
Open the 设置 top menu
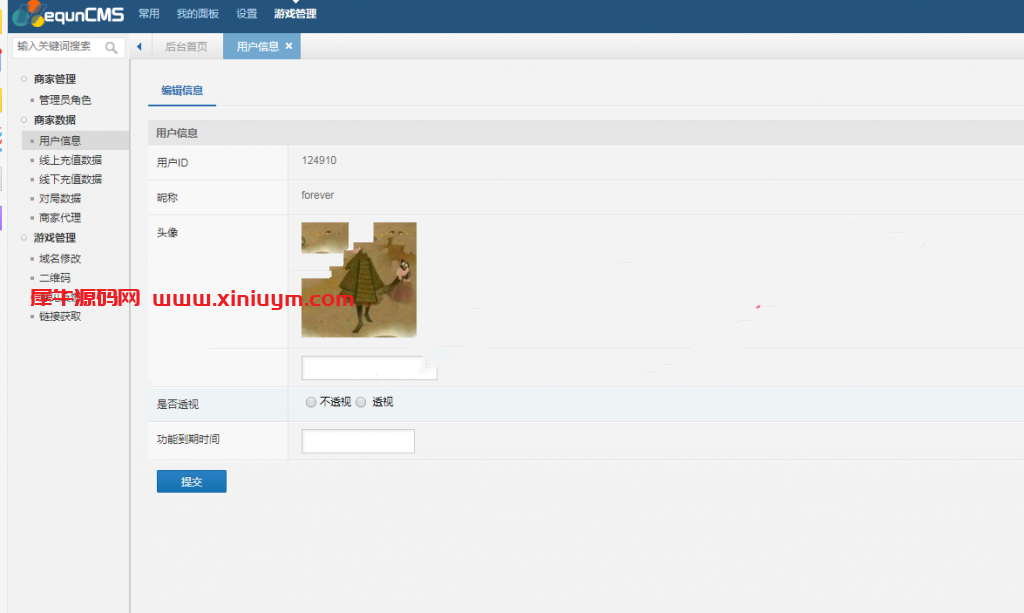click(246, 14)
